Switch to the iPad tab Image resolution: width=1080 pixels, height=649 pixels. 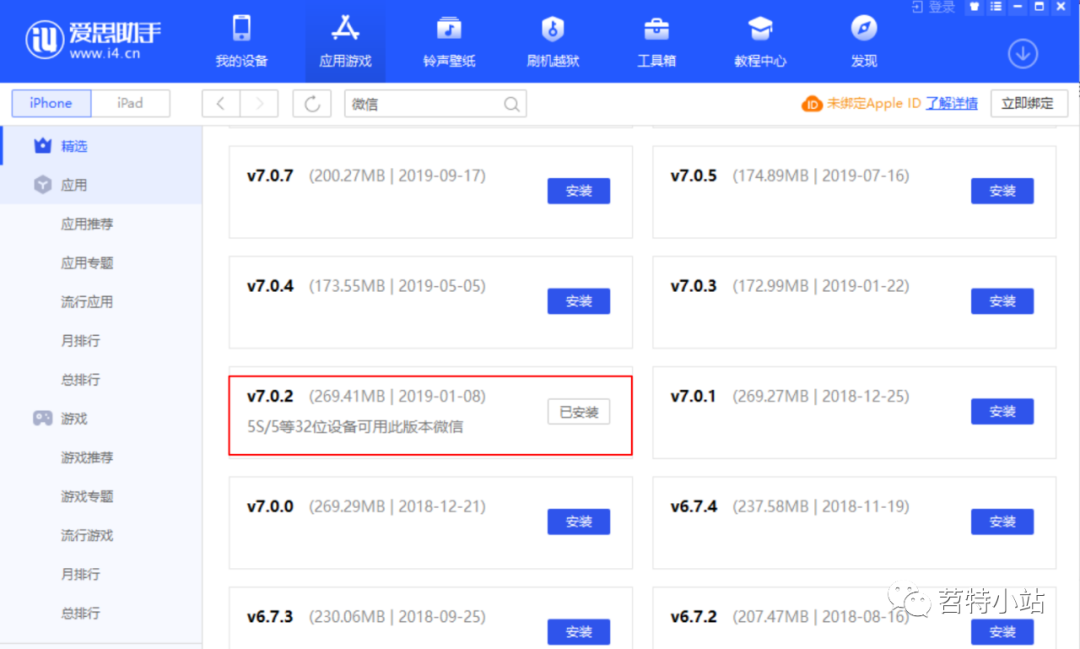coord(130,103)
